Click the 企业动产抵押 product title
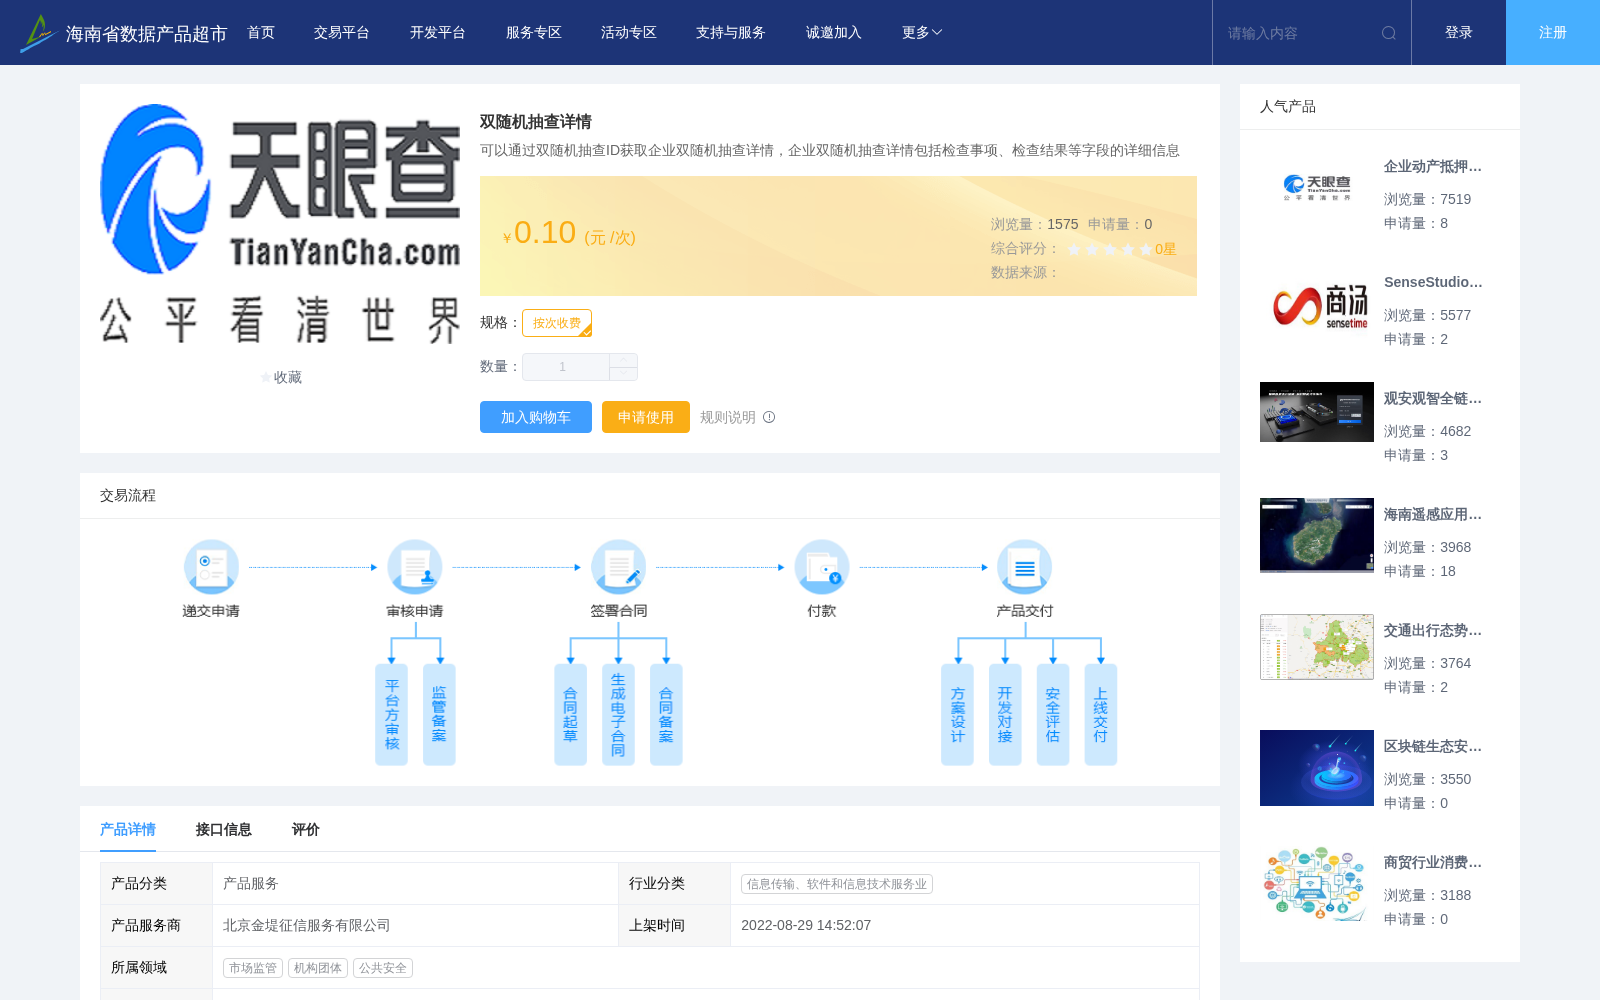 coord(1433,166)
